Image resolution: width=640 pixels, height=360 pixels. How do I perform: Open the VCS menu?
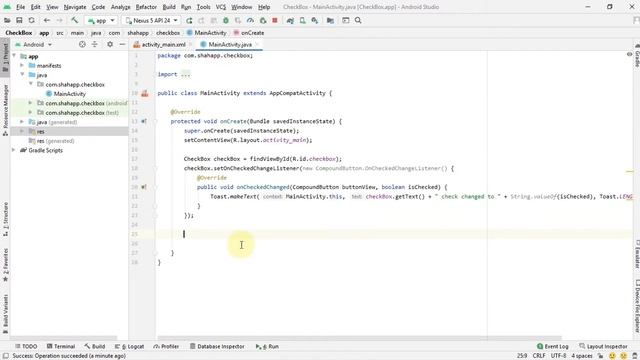tap(221, 7)
